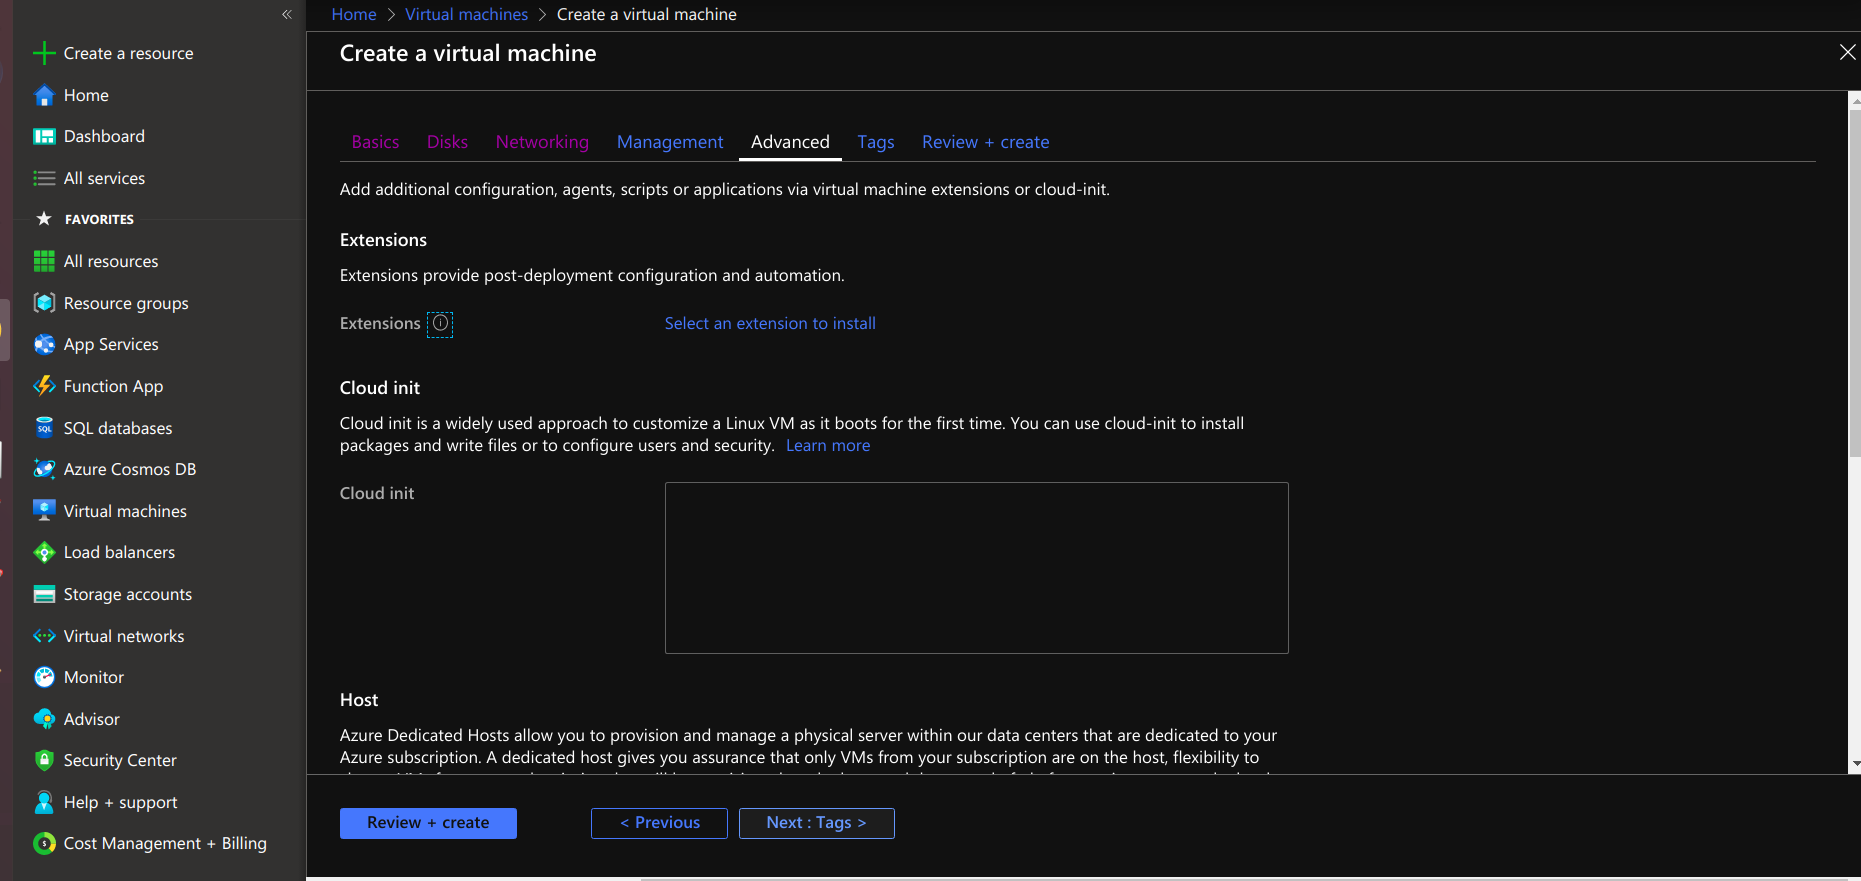Viewport: 1861px width, 881px height.
Task: Open the Load balancers icon
Action: 44,552
